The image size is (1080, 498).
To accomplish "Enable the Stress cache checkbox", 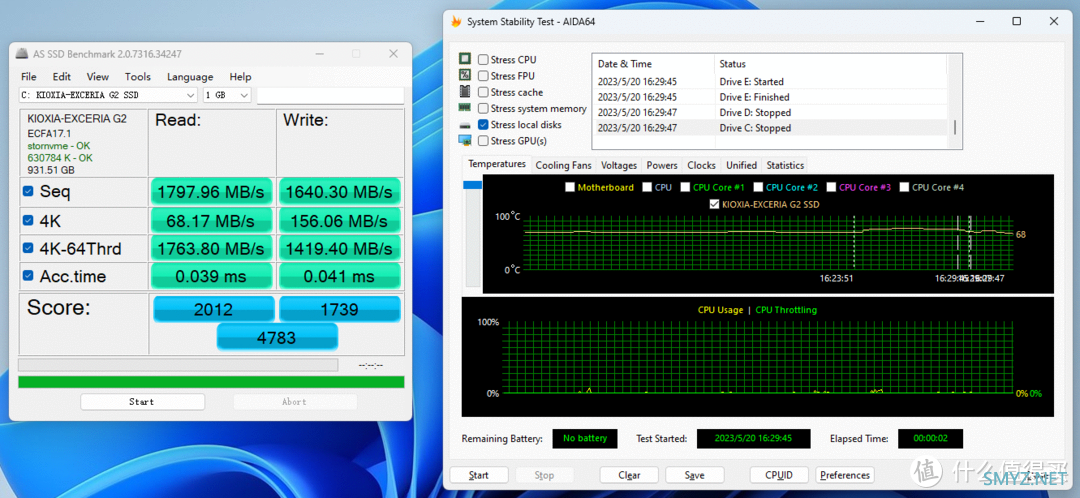I will [x=484, y=92].
